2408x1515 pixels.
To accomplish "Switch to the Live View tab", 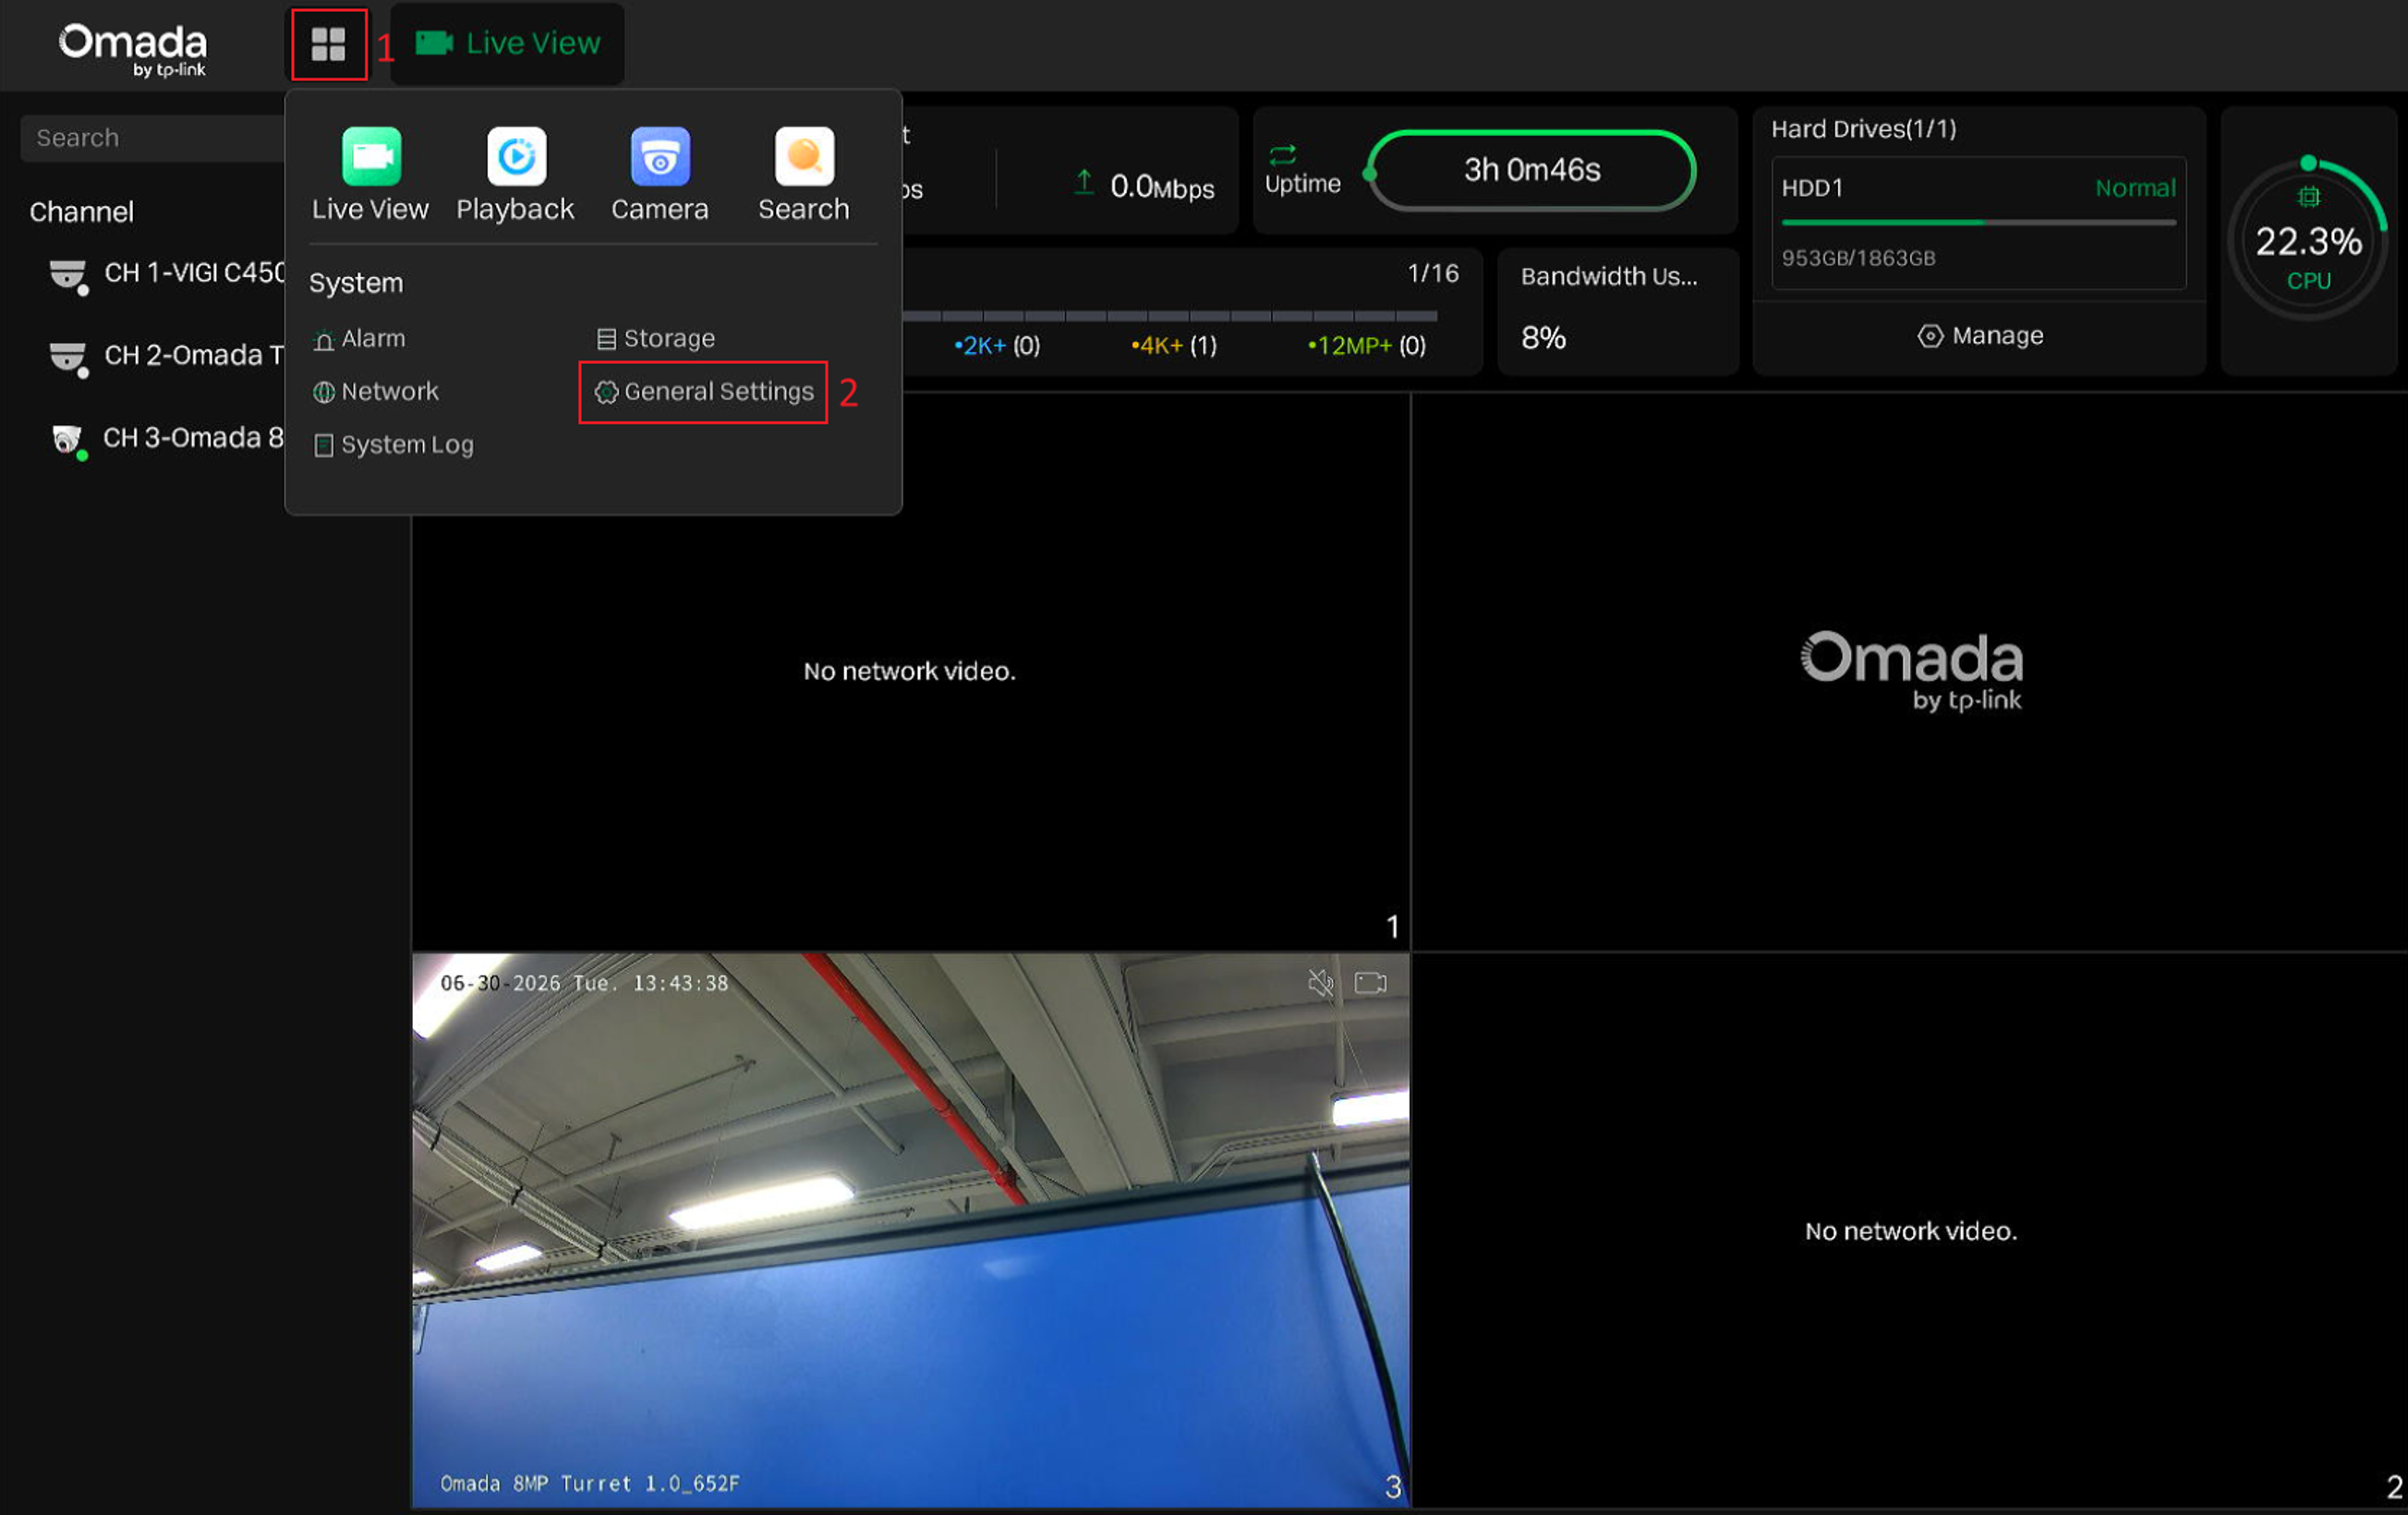I will point(507,44).
